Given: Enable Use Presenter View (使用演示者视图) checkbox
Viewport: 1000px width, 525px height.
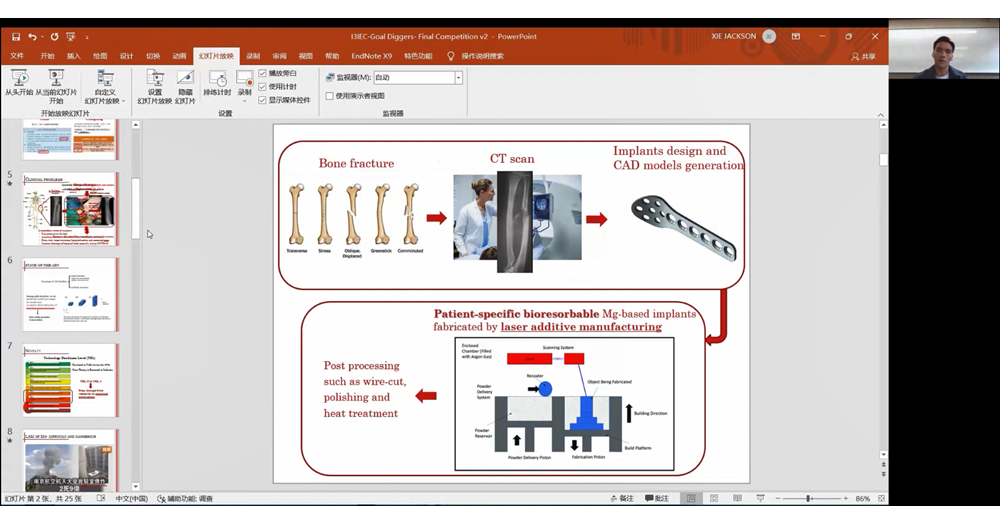Looking at the screenshot, I should coord(330,96).
